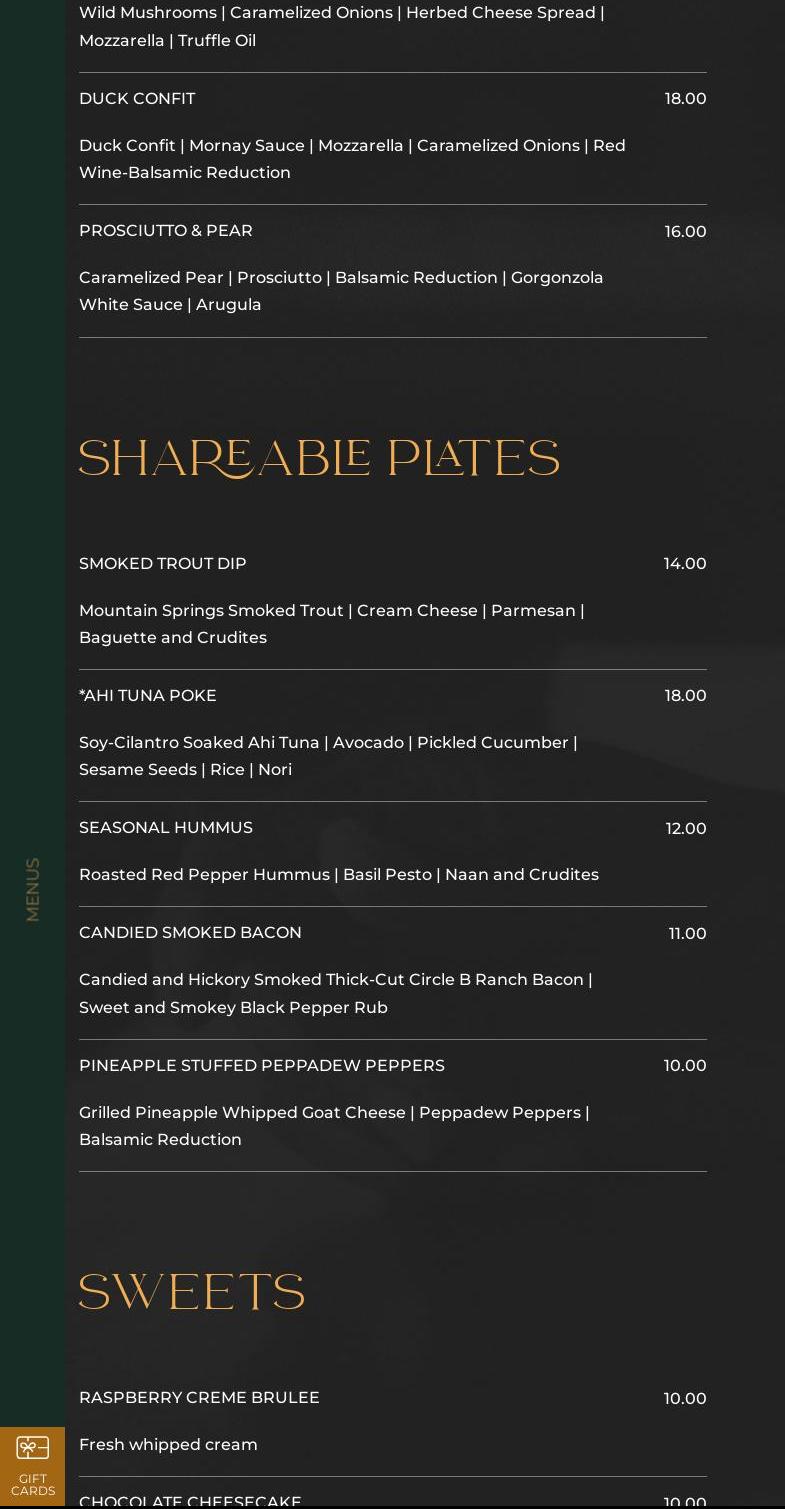Select the Seasonal Hummus item title

click(x=166, y=828)
